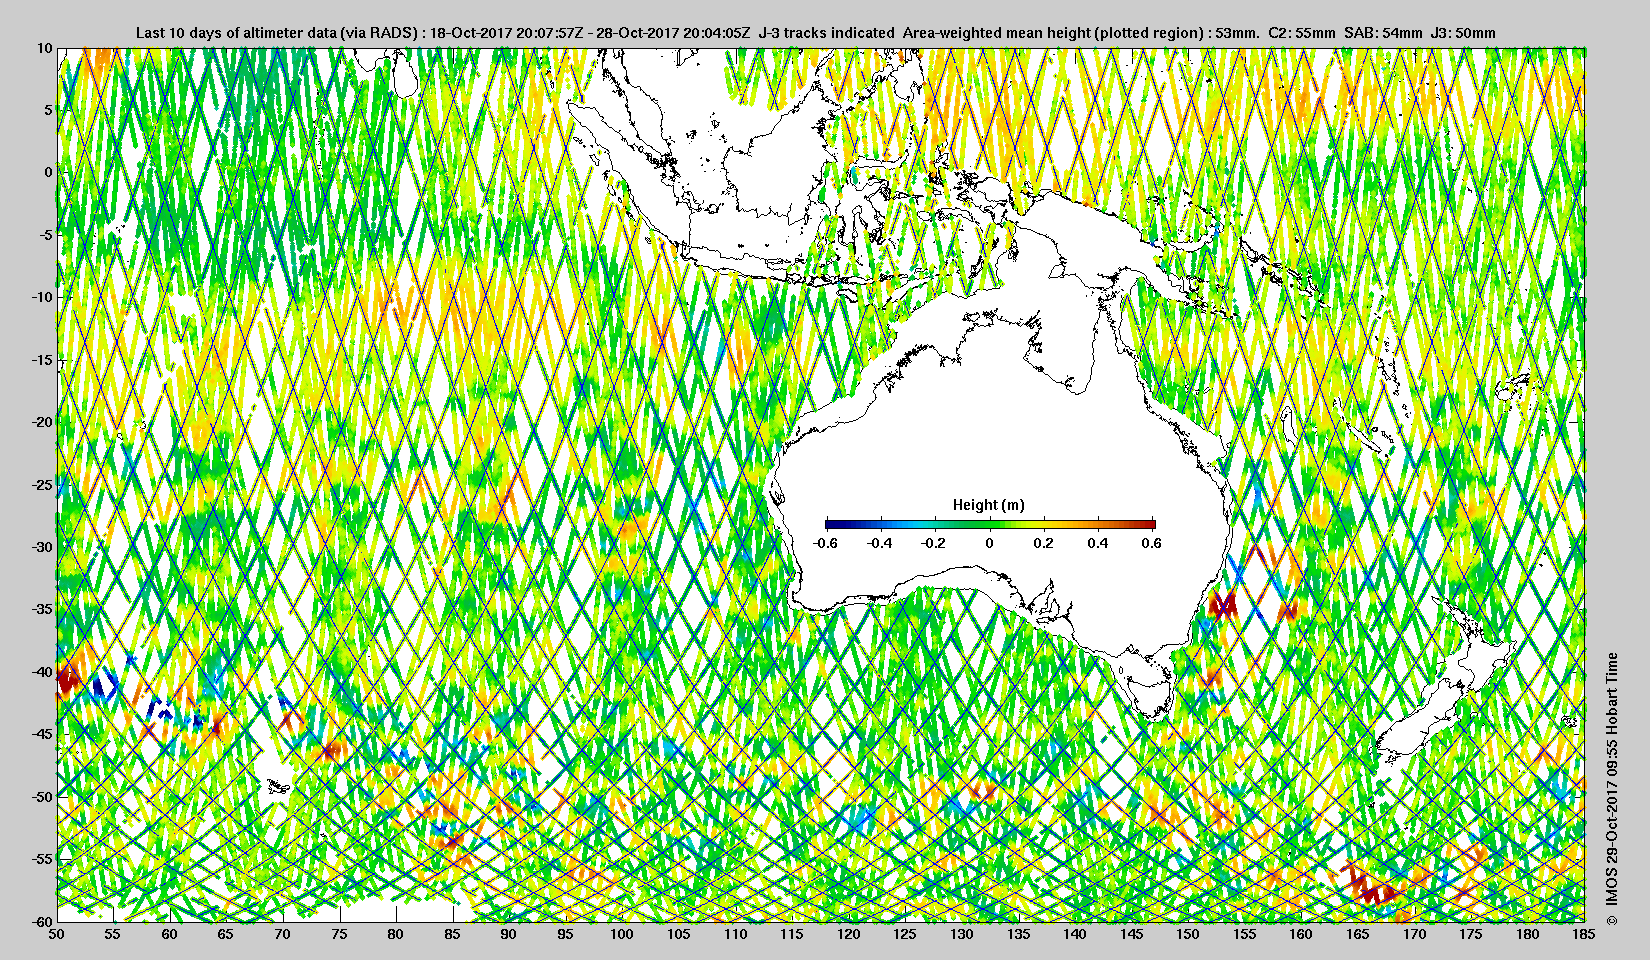Click the '-0.2' colorbar tick label

[934, 543]
